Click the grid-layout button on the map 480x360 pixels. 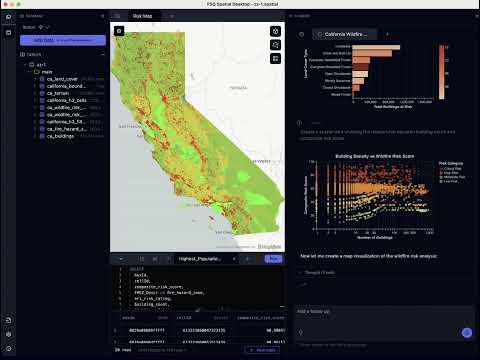point(275,59)
